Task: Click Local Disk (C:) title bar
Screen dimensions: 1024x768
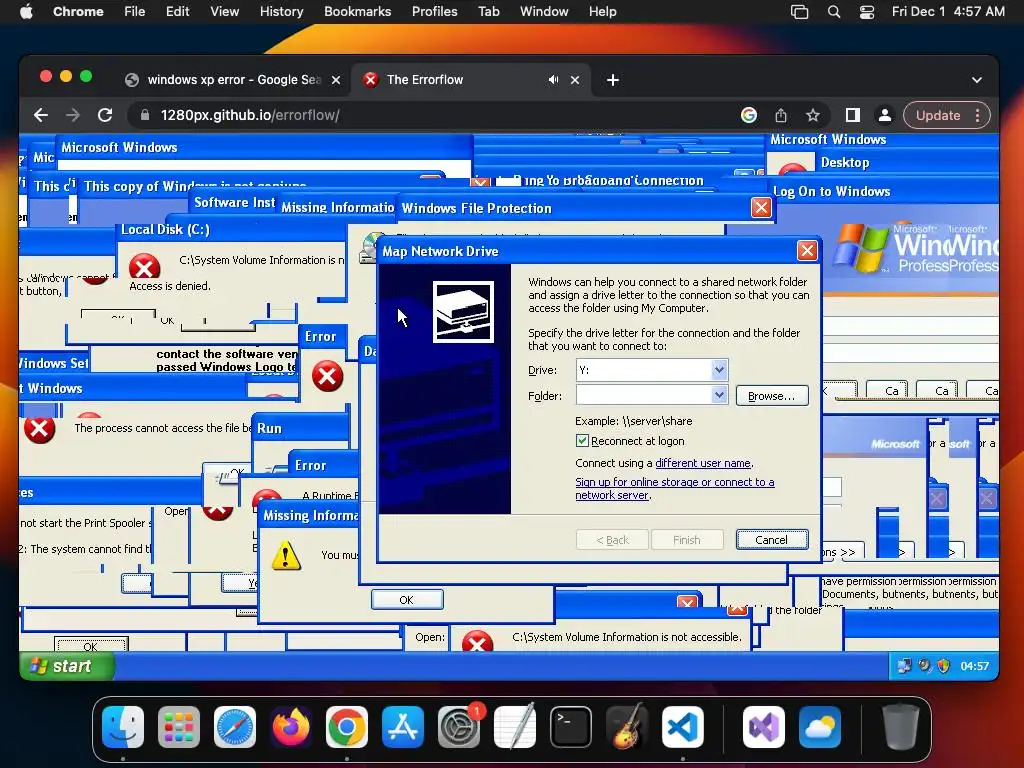Action: tap(232, 229)
